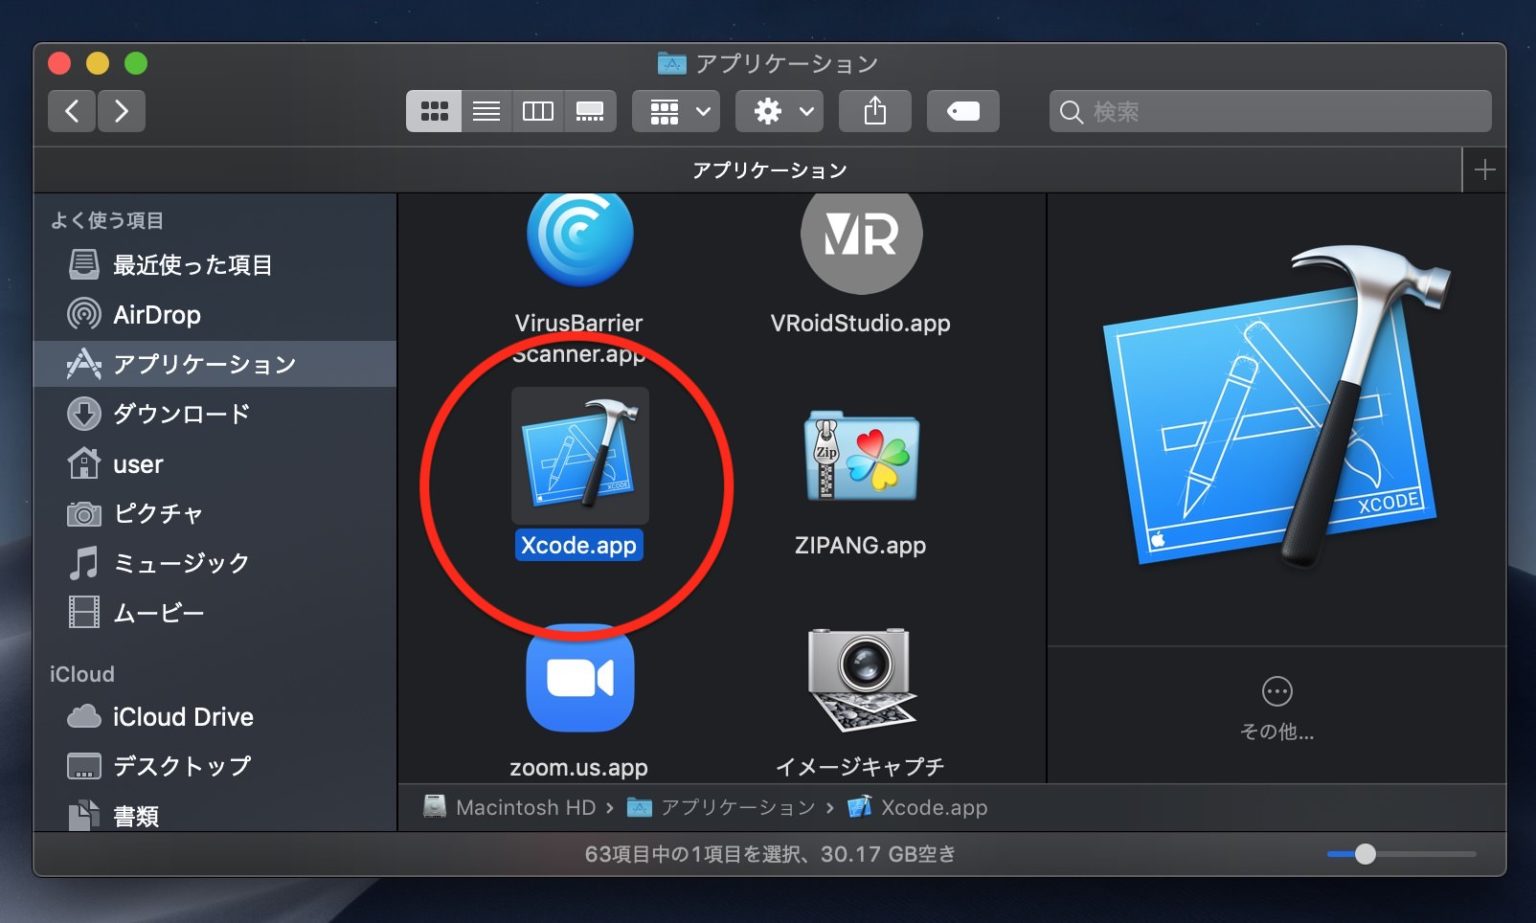This screenshot has width=1536, height=923.
Task: Switch to column view
Action: [538, 111]
